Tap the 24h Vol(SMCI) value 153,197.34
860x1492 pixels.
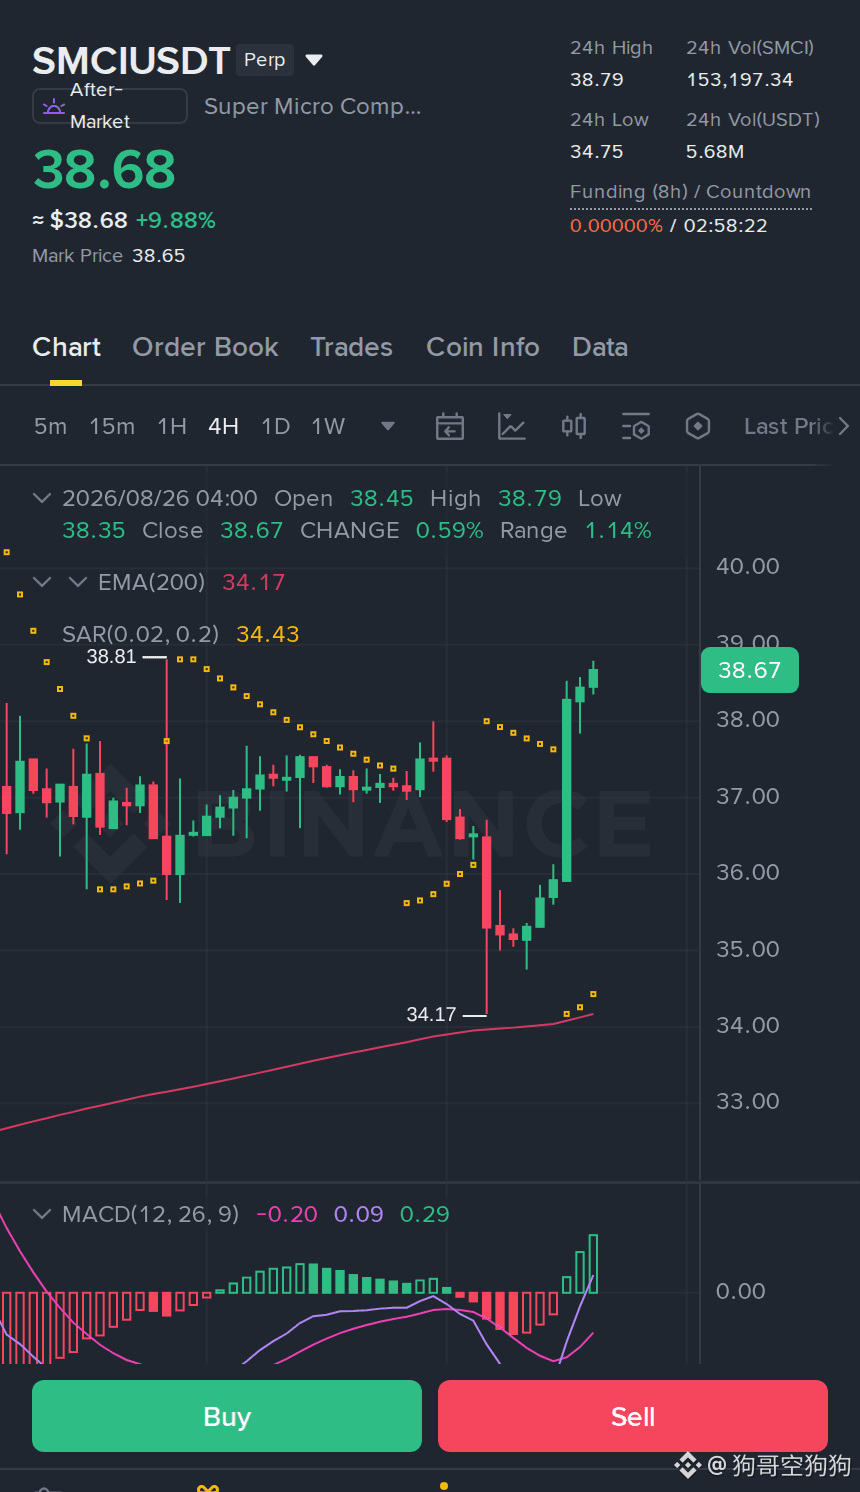740,80
